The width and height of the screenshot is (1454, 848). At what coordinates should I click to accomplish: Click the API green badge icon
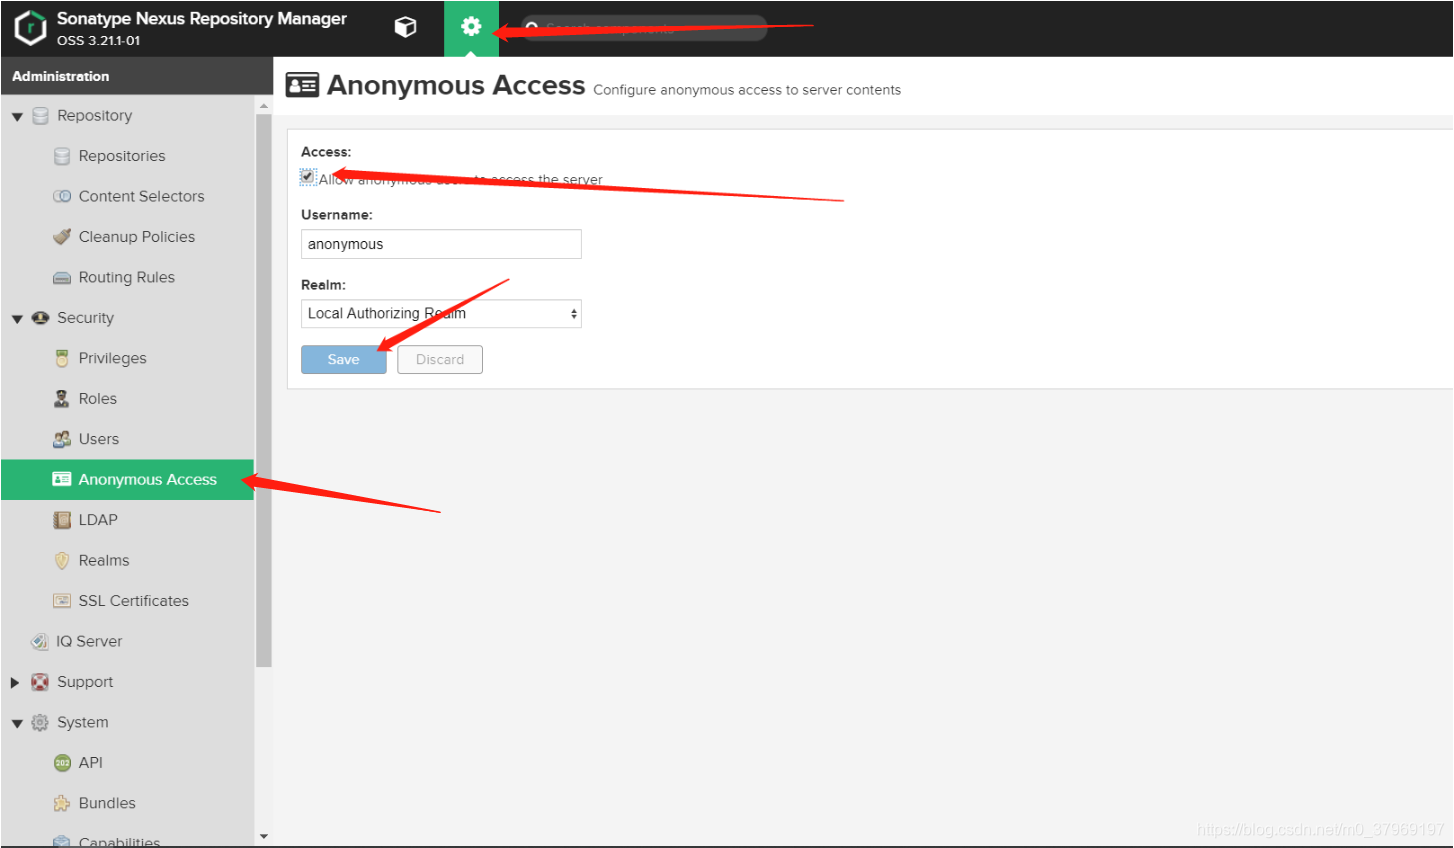[62, 763]
